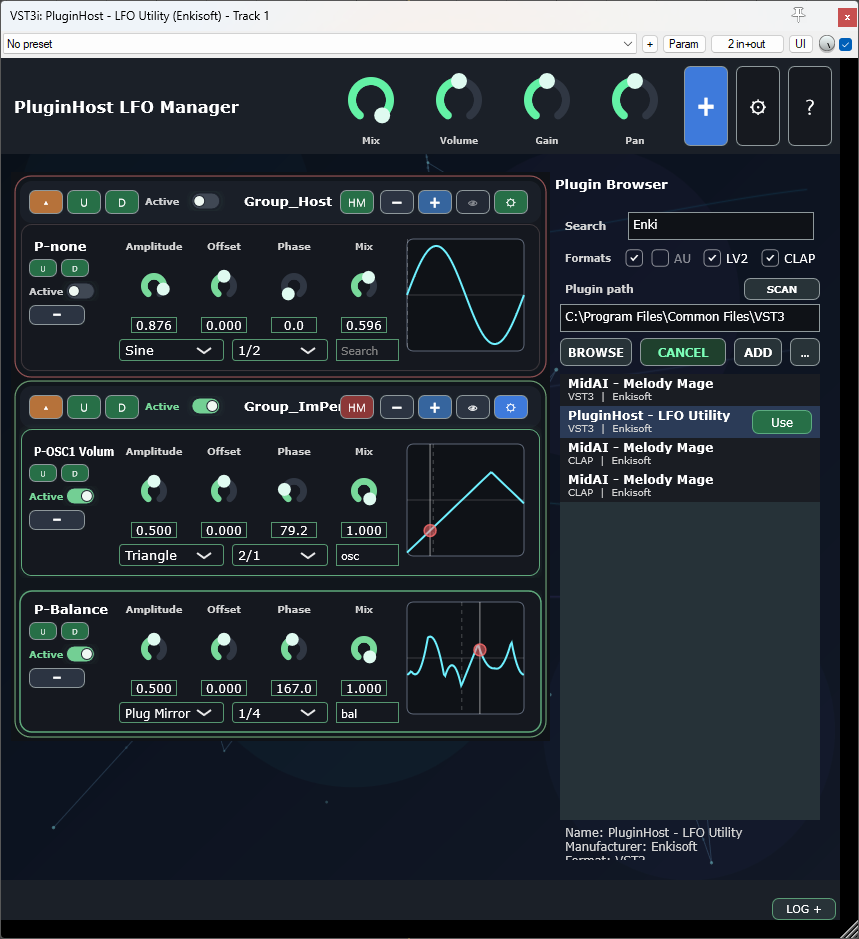Toggle P-none Active switch
The width and height of the screenshot is (859, 939).
[x=80, y=291]
